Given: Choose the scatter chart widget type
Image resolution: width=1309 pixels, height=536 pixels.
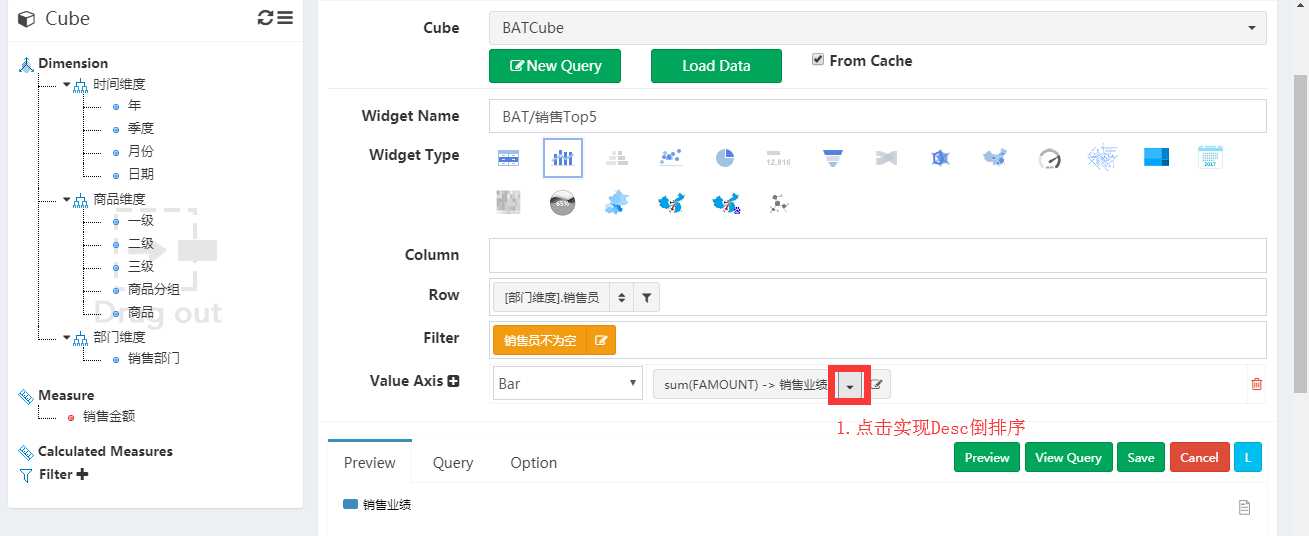Looking at the screenshot, I should (x=671, y=158).
